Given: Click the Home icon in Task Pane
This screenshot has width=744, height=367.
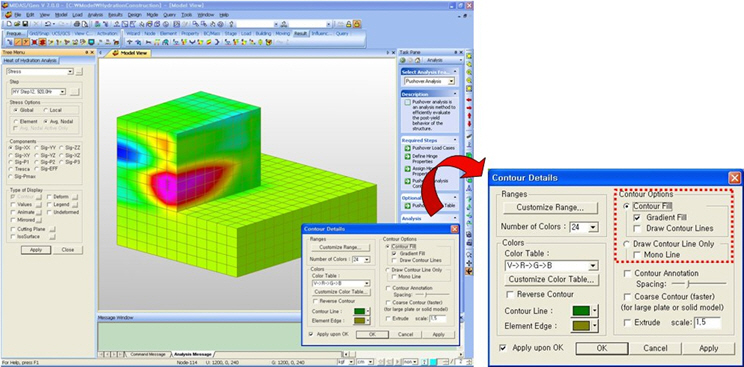Looking at the screenshot, I should coord(417,60).
